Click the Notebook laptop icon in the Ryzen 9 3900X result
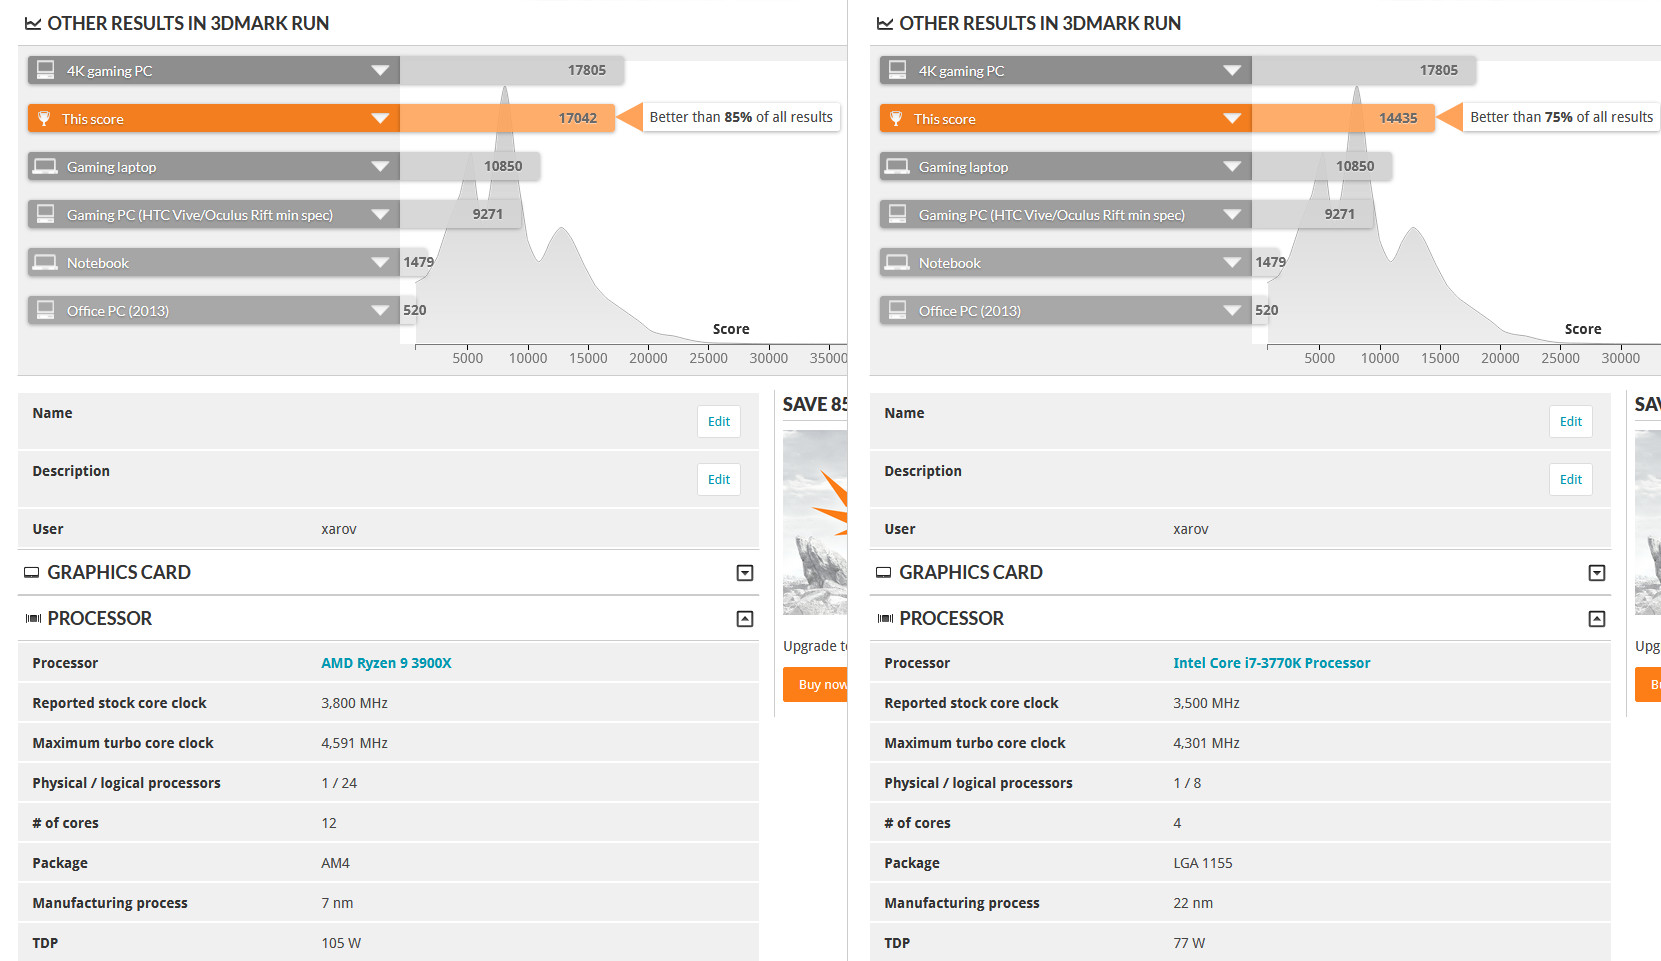Viewport: 1661px width, 961px height. click(45, 263)
